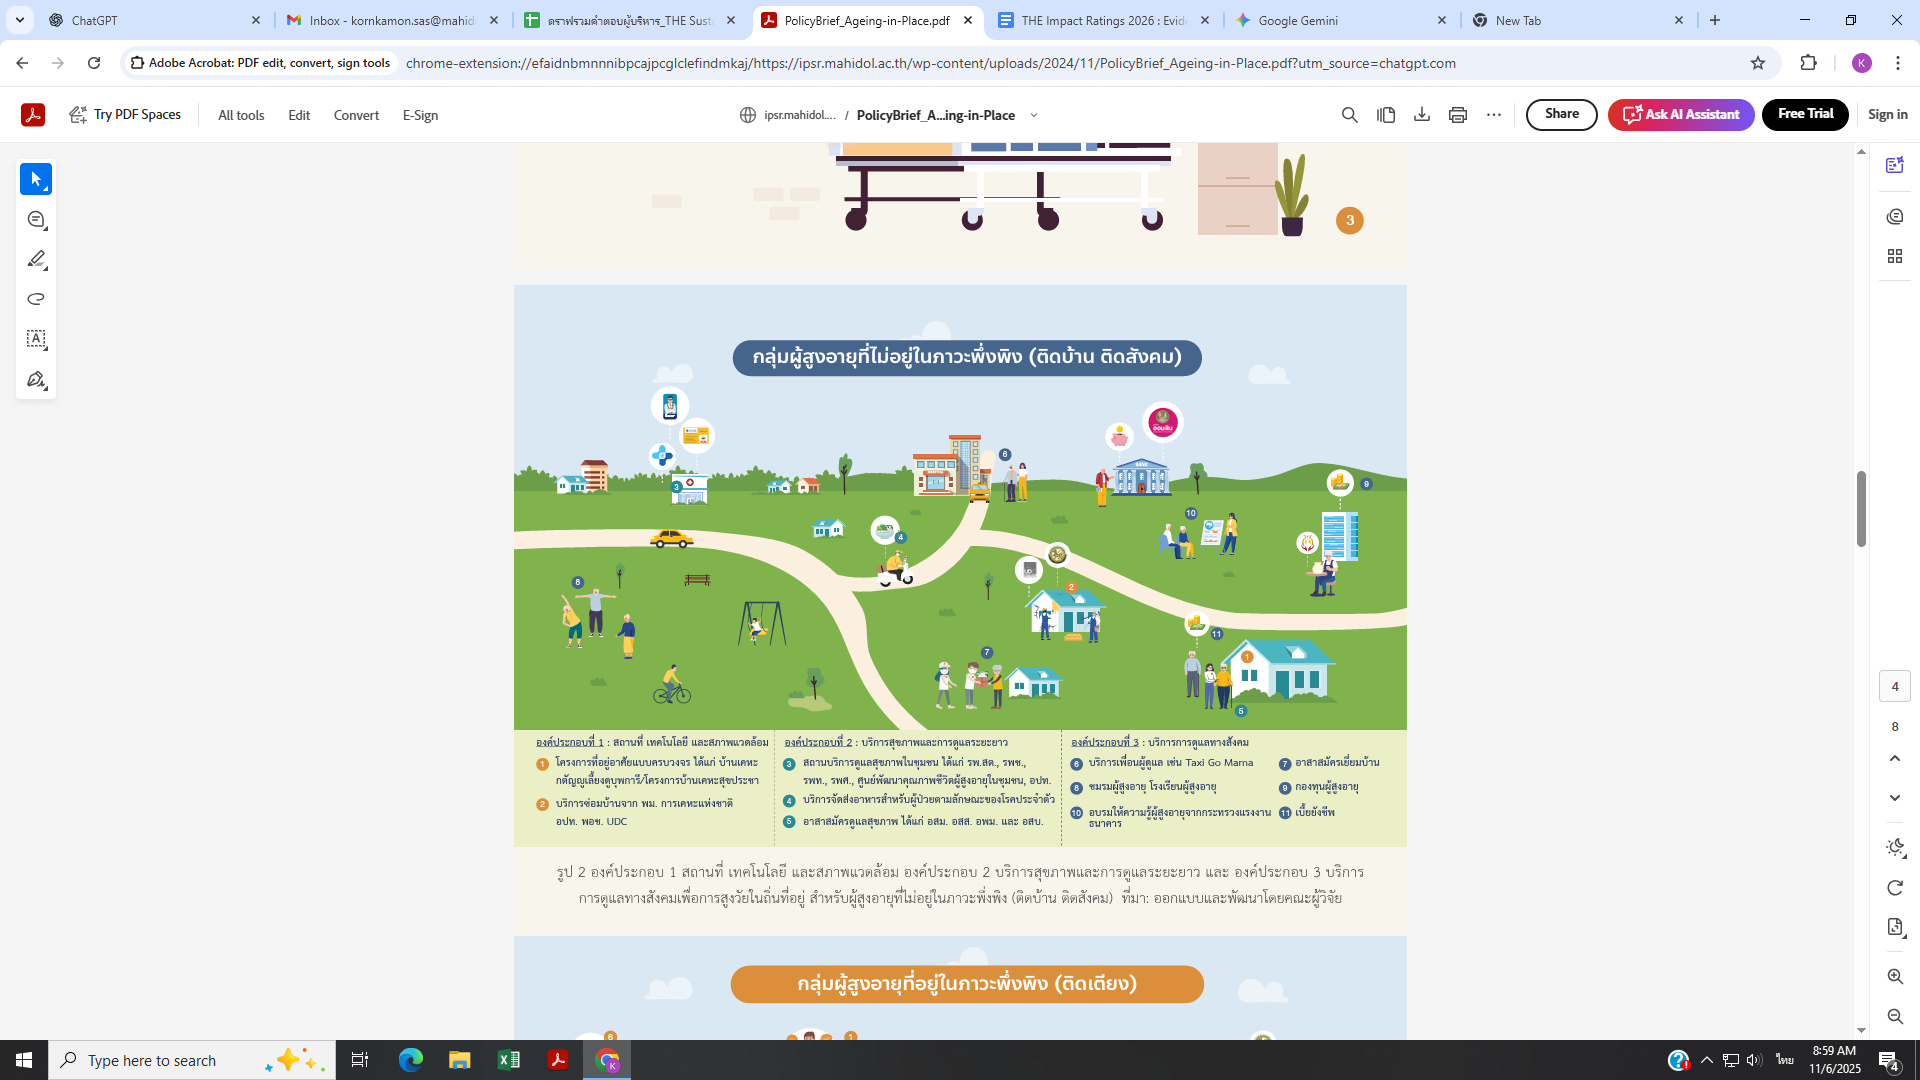
Task: Open Excel from the Windows taskbar
Action: 508,1060
